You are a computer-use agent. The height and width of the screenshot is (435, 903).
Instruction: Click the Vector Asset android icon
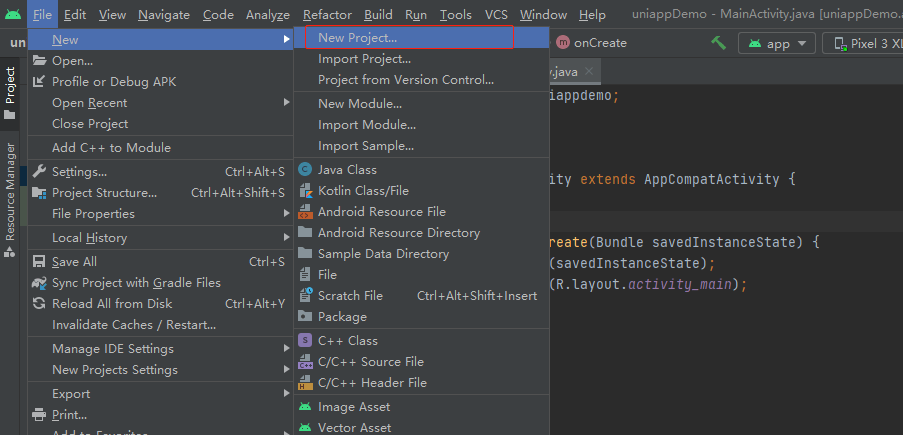point(305,428)
